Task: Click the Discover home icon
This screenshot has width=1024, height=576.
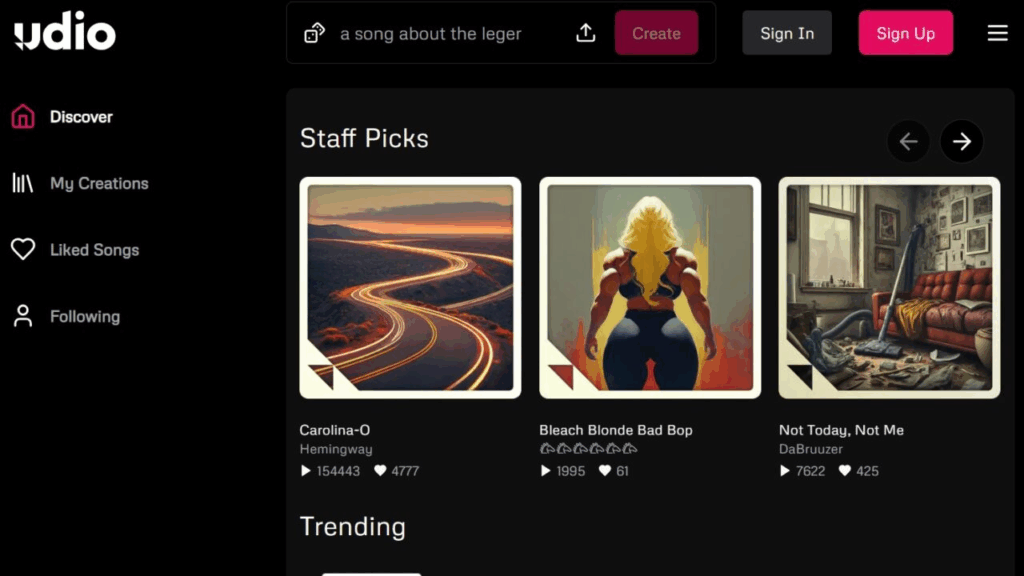Action: [23, 117]
